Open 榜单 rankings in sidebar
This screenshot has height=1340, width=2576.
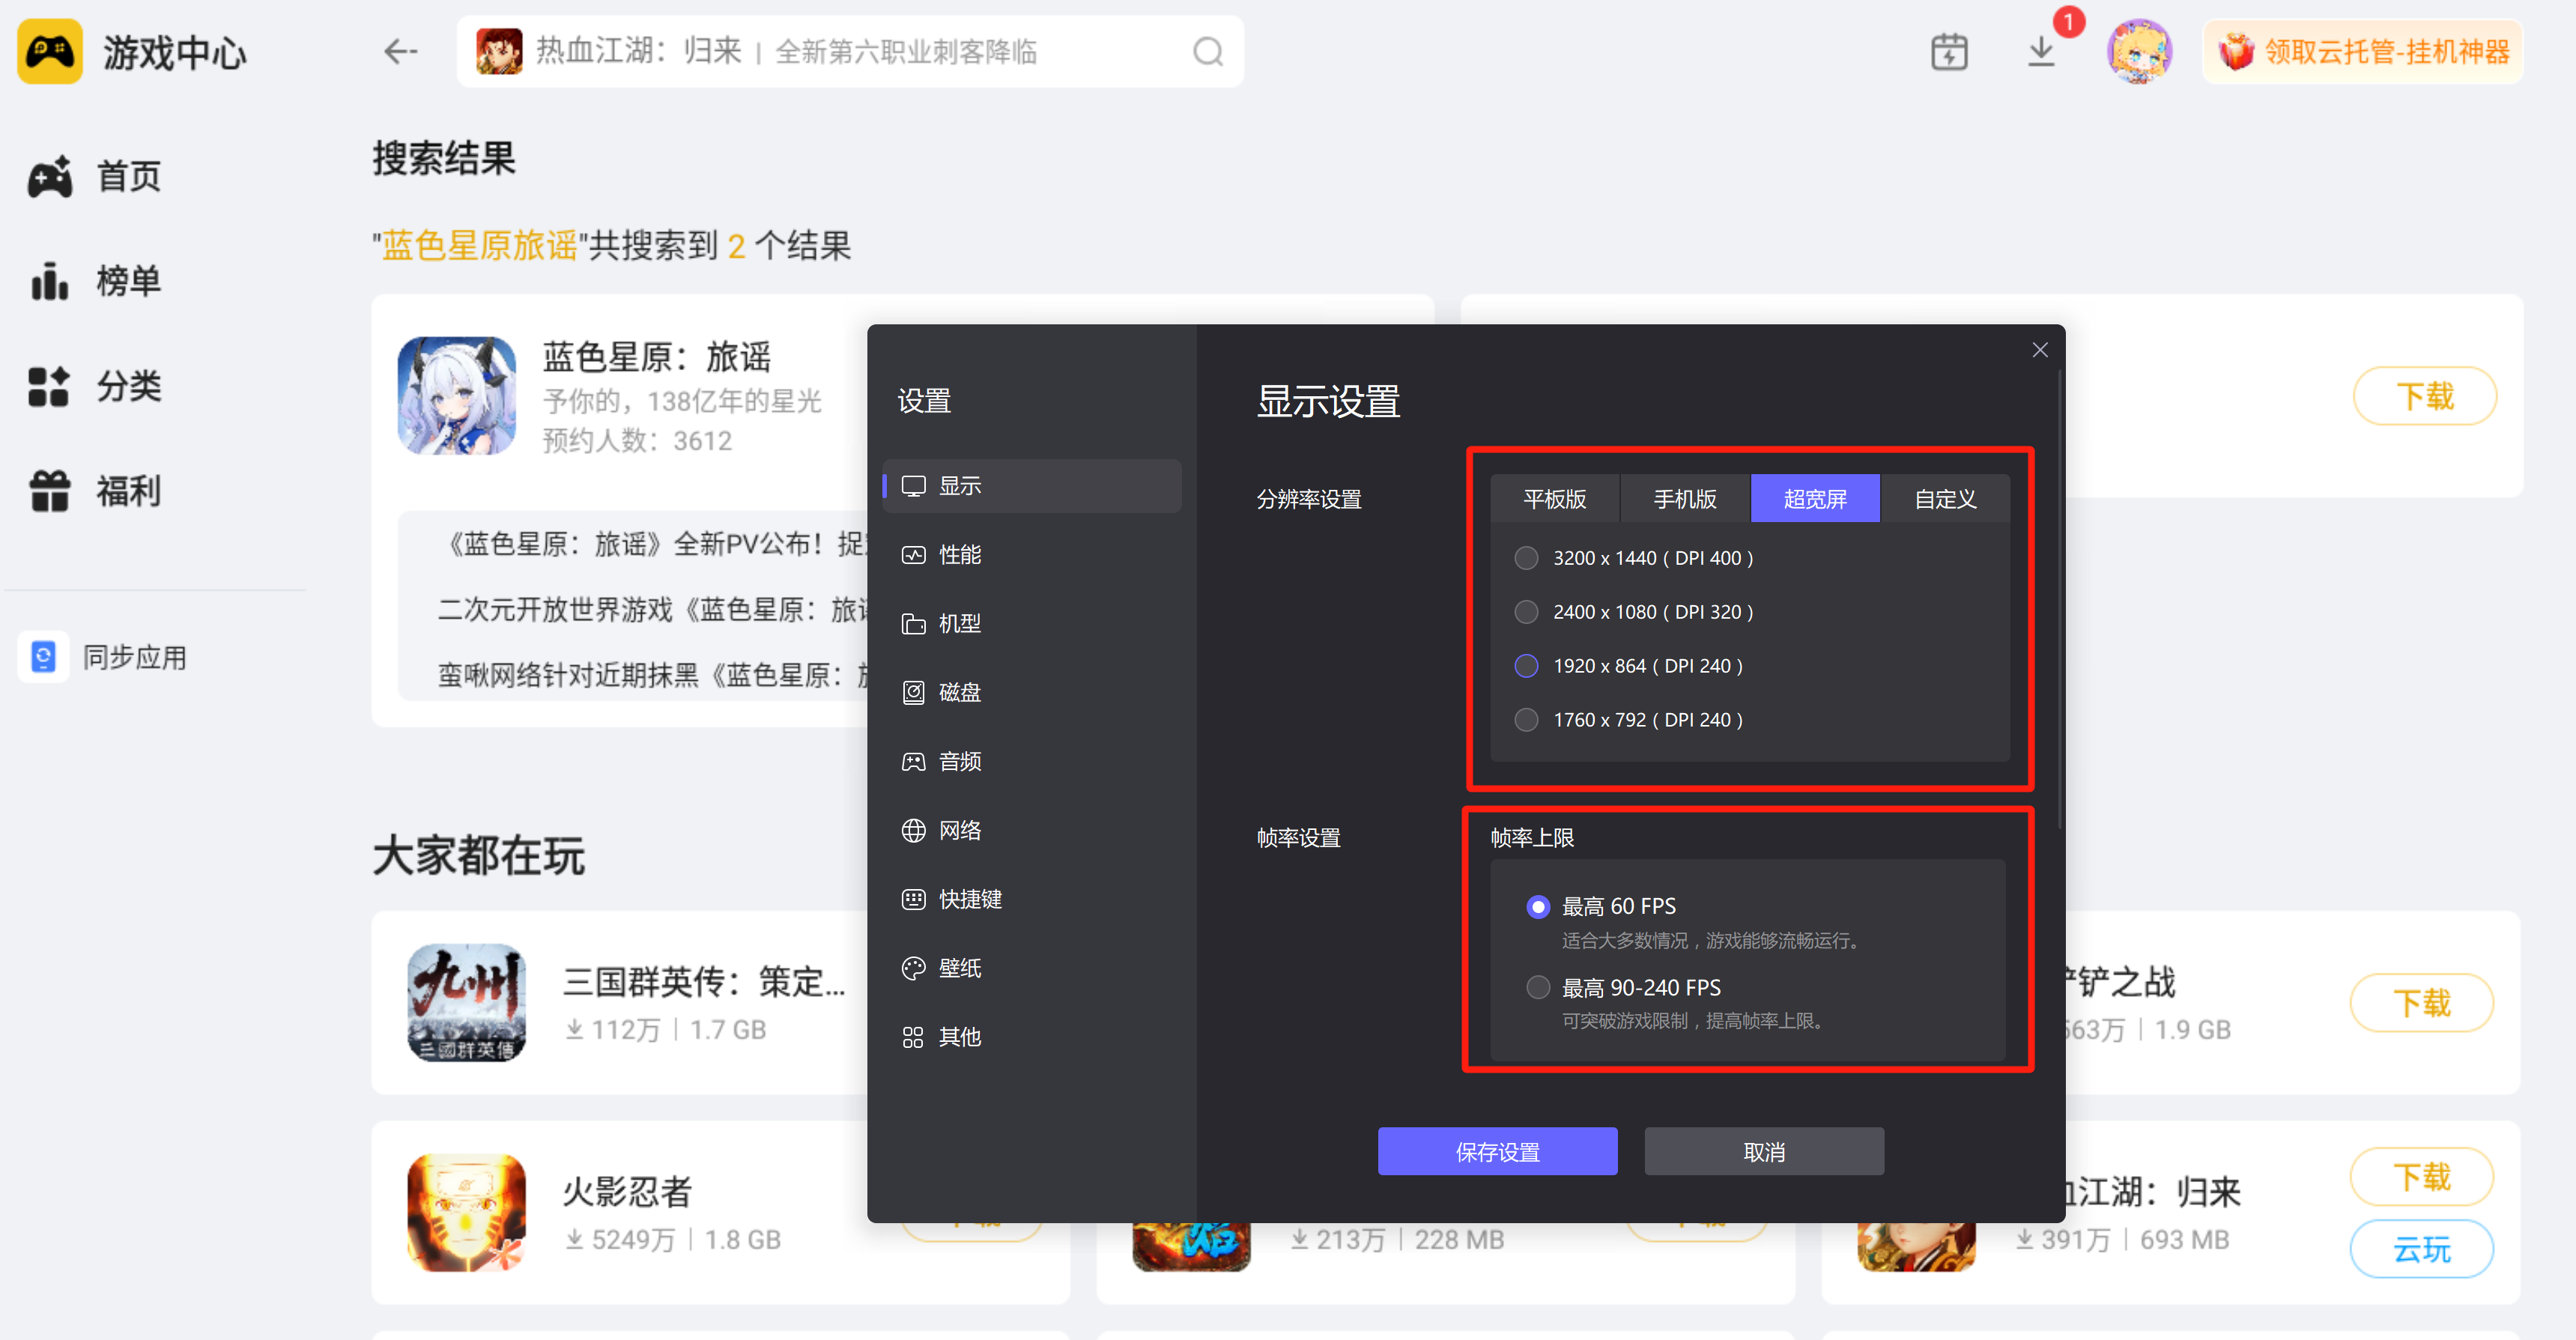(128, 281)
